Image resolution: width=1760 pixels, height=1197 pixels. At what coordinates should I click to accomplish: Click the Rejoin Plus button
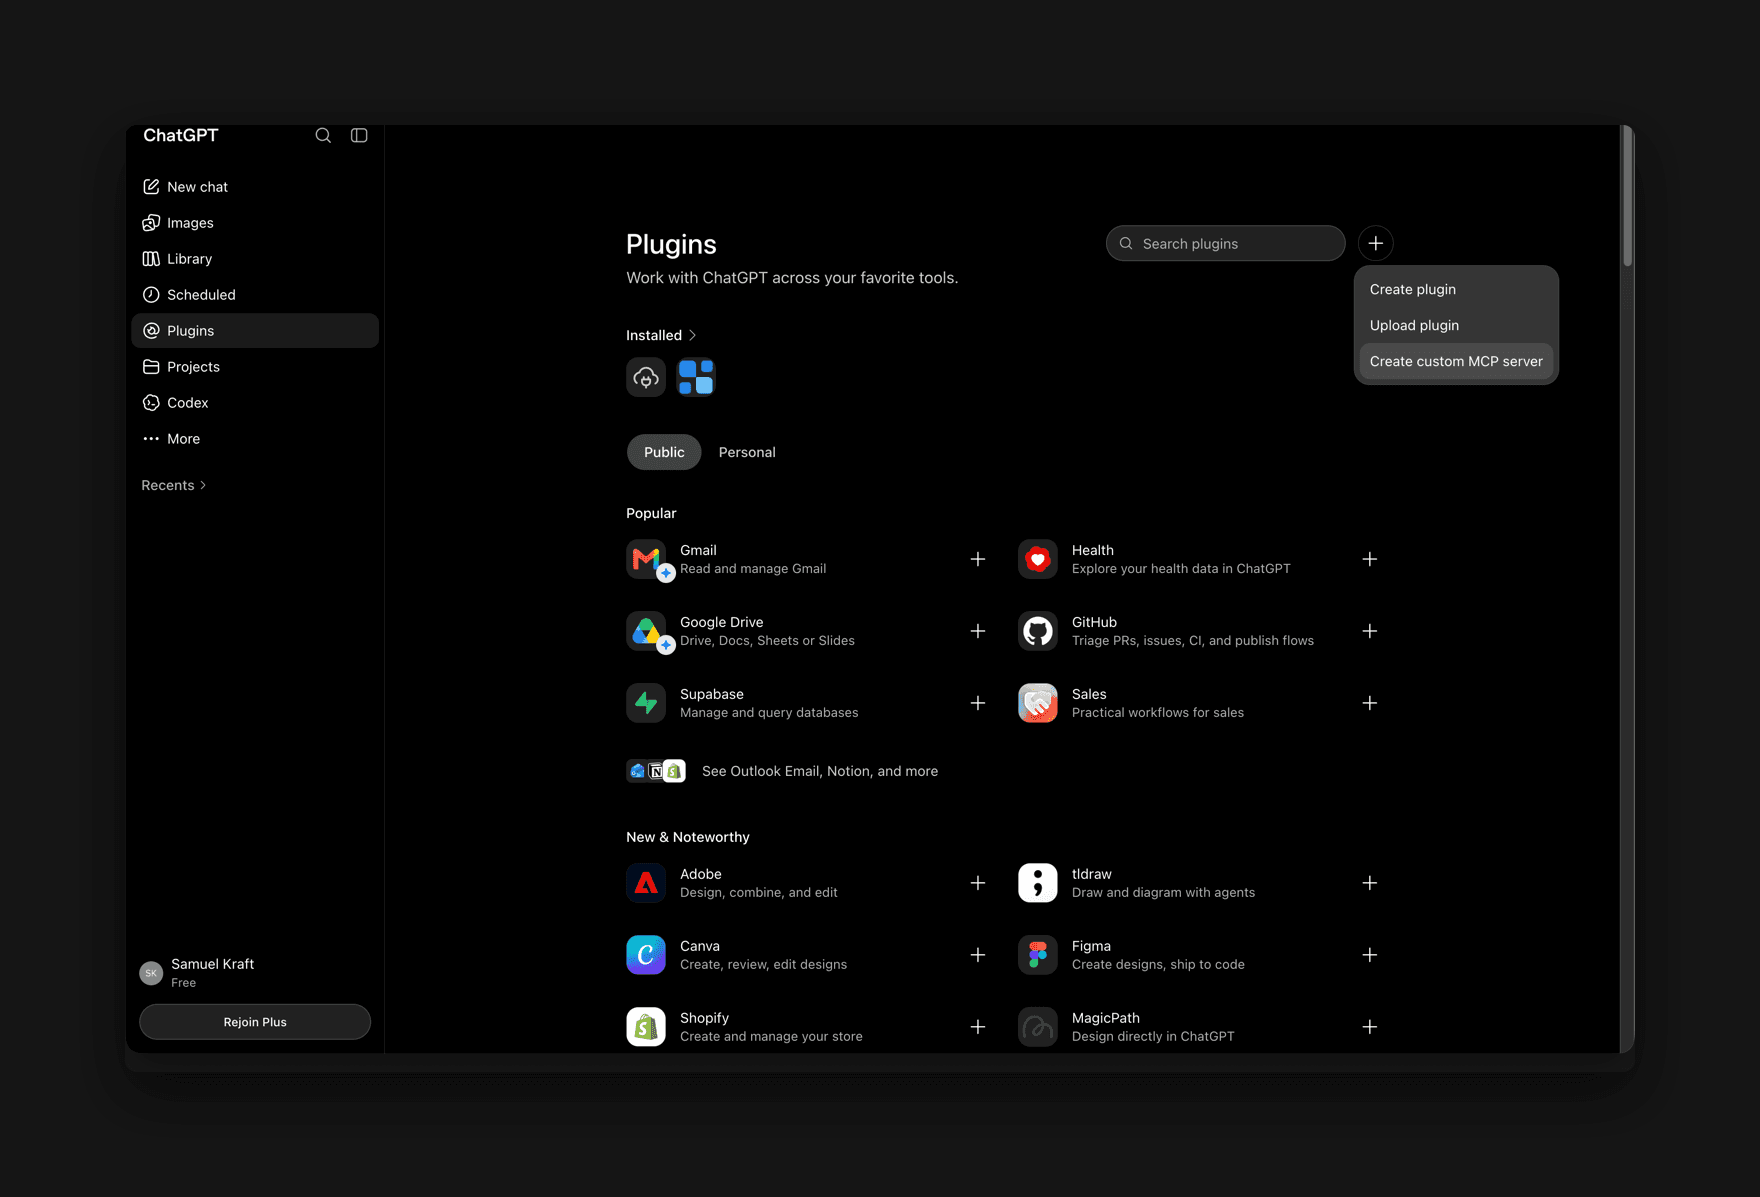[255, 1022]
